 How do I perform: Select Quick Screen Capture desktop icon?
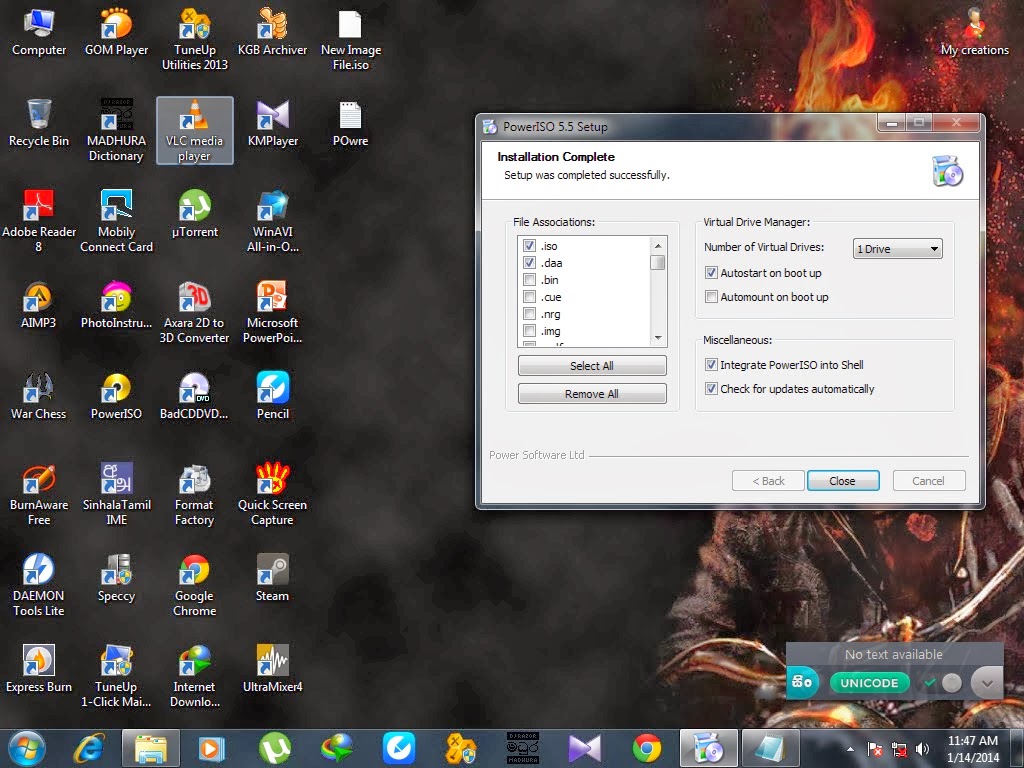point(272,494)
